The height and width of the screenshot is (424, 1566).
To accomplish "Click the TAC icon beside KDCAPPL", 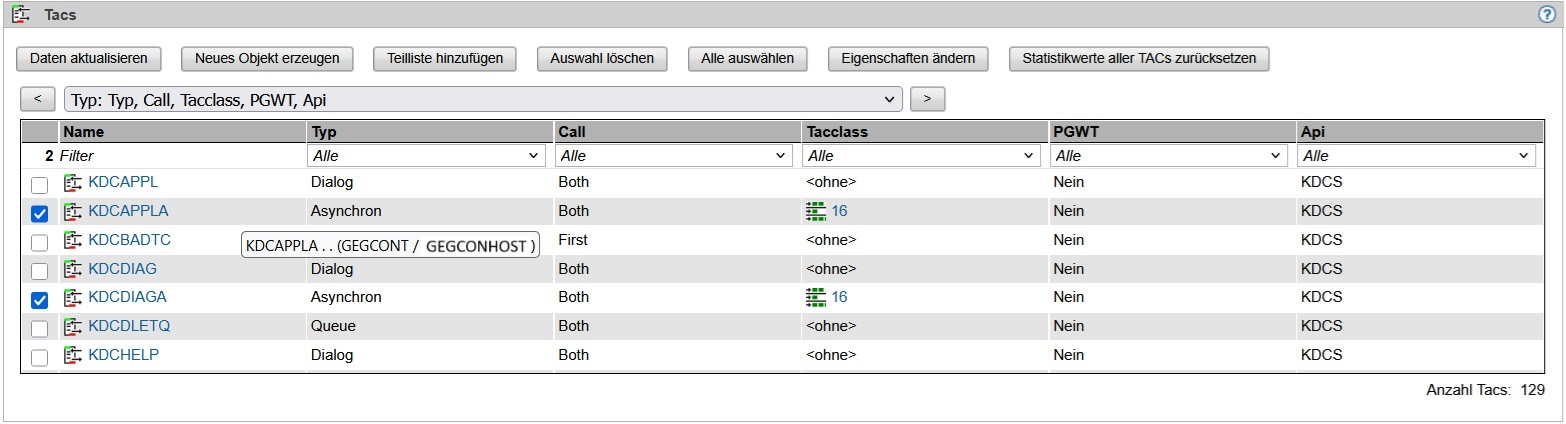I will [72, 183].
